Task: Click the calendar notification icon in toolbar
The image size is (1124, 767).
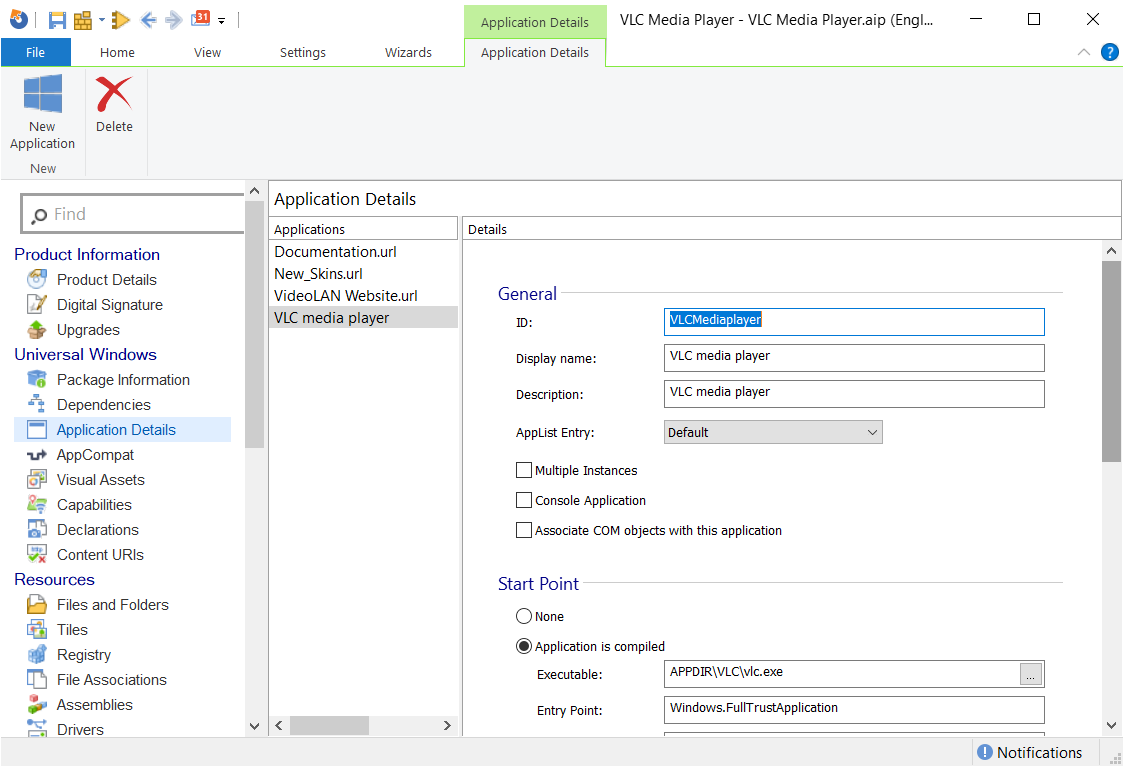Action: (x=201, y=19)
